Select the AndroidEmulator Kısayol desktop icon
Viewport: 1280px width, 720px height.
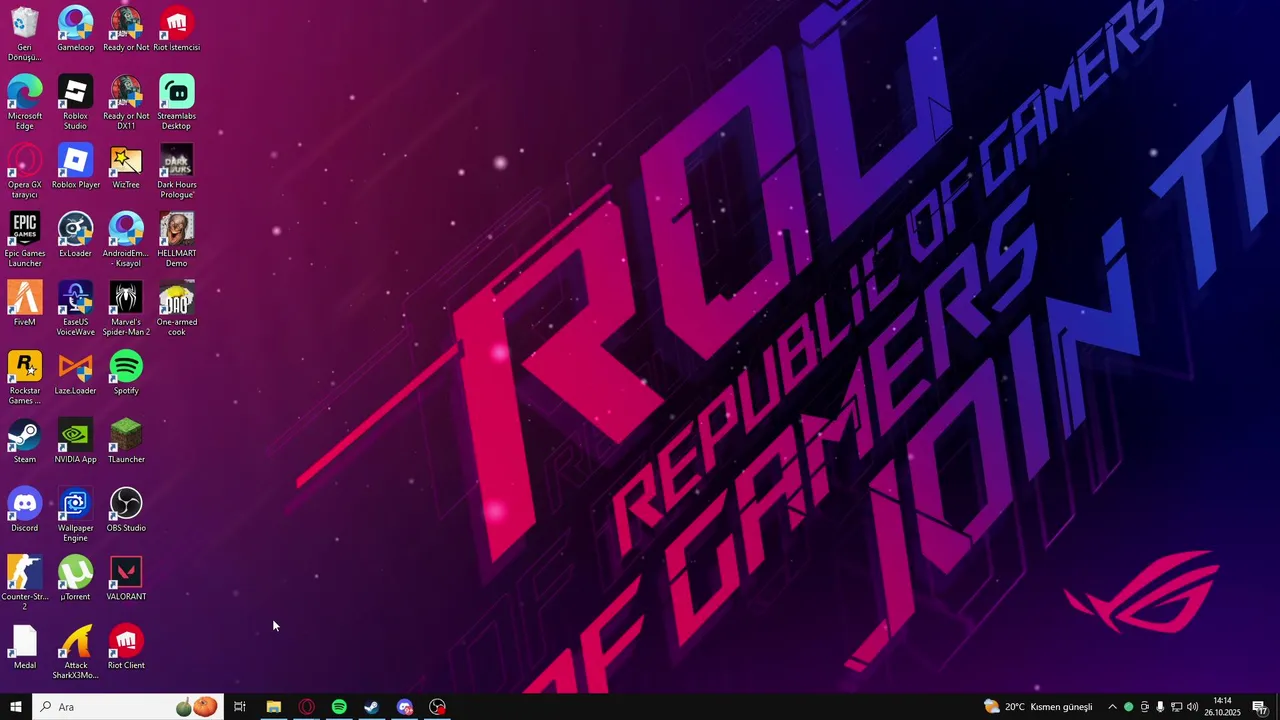pyautogui.click(x=126, y=240)
